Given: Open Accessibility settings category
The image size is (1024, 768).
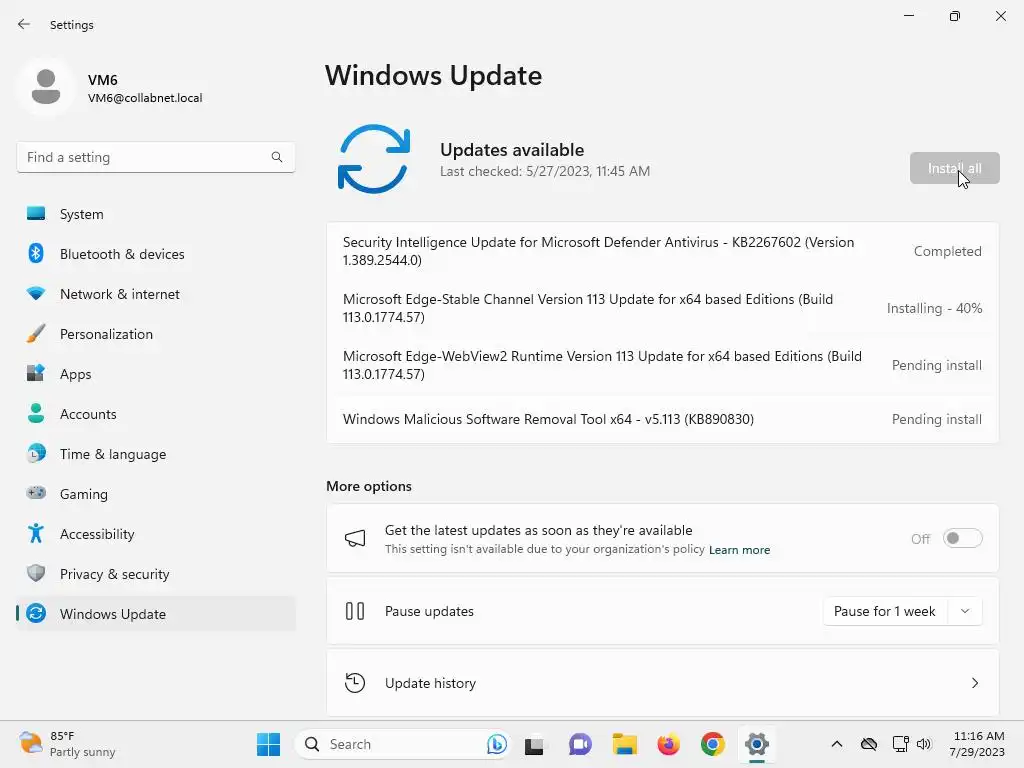Looking at the screenshot, I should [156, 534].
